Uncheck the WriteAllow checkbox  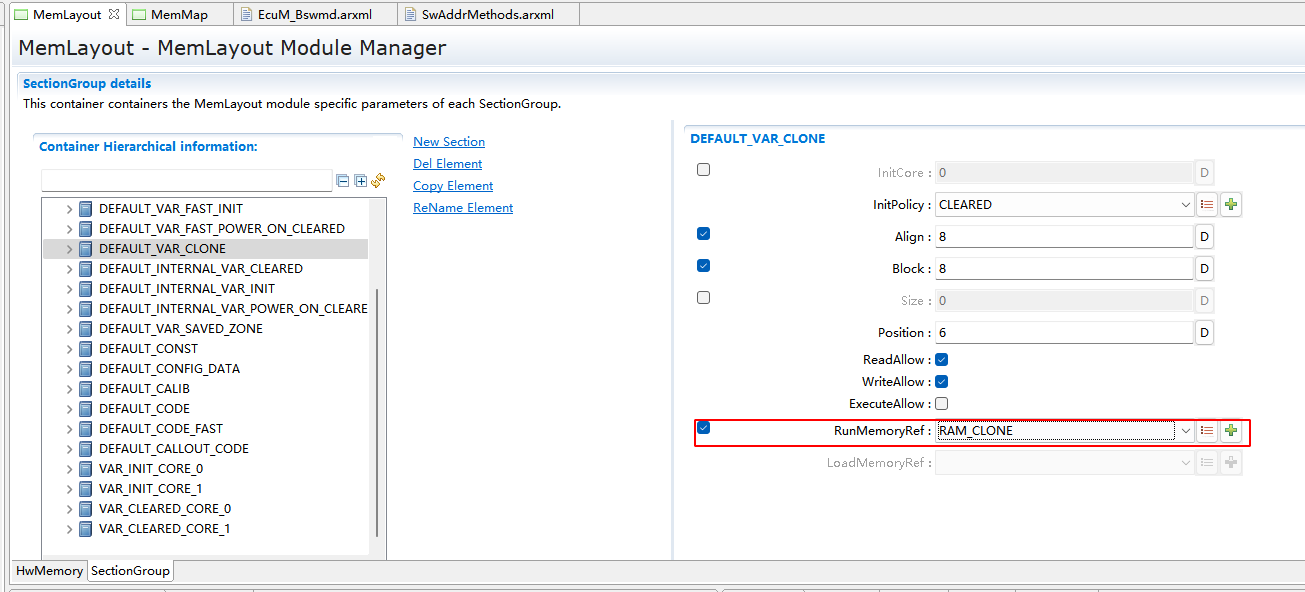(x=941, y=382)
